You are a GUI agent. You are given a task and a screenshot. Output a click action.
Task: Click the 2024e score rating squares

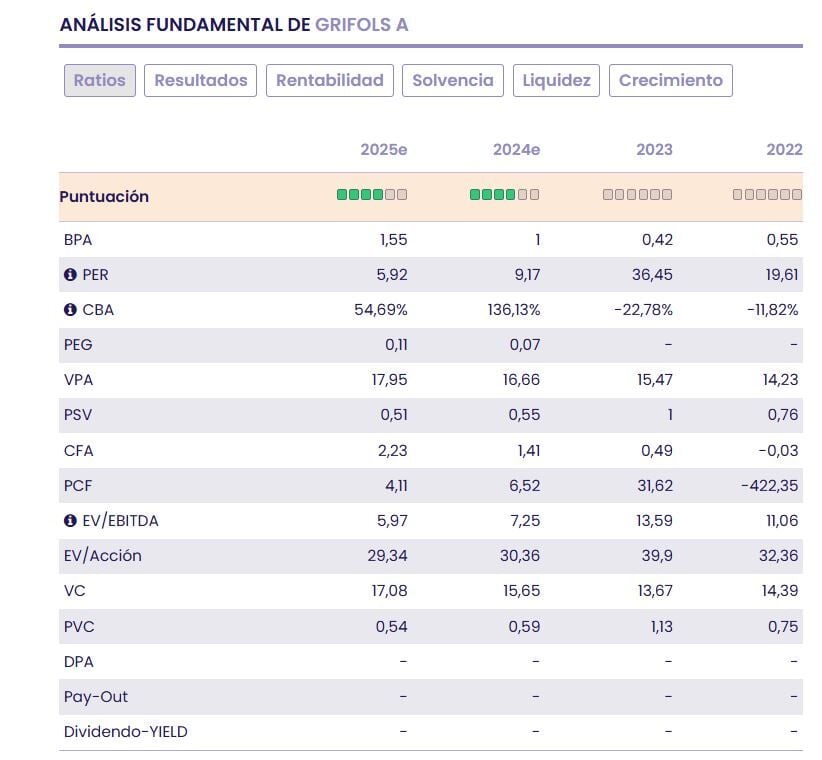(505, 195)
